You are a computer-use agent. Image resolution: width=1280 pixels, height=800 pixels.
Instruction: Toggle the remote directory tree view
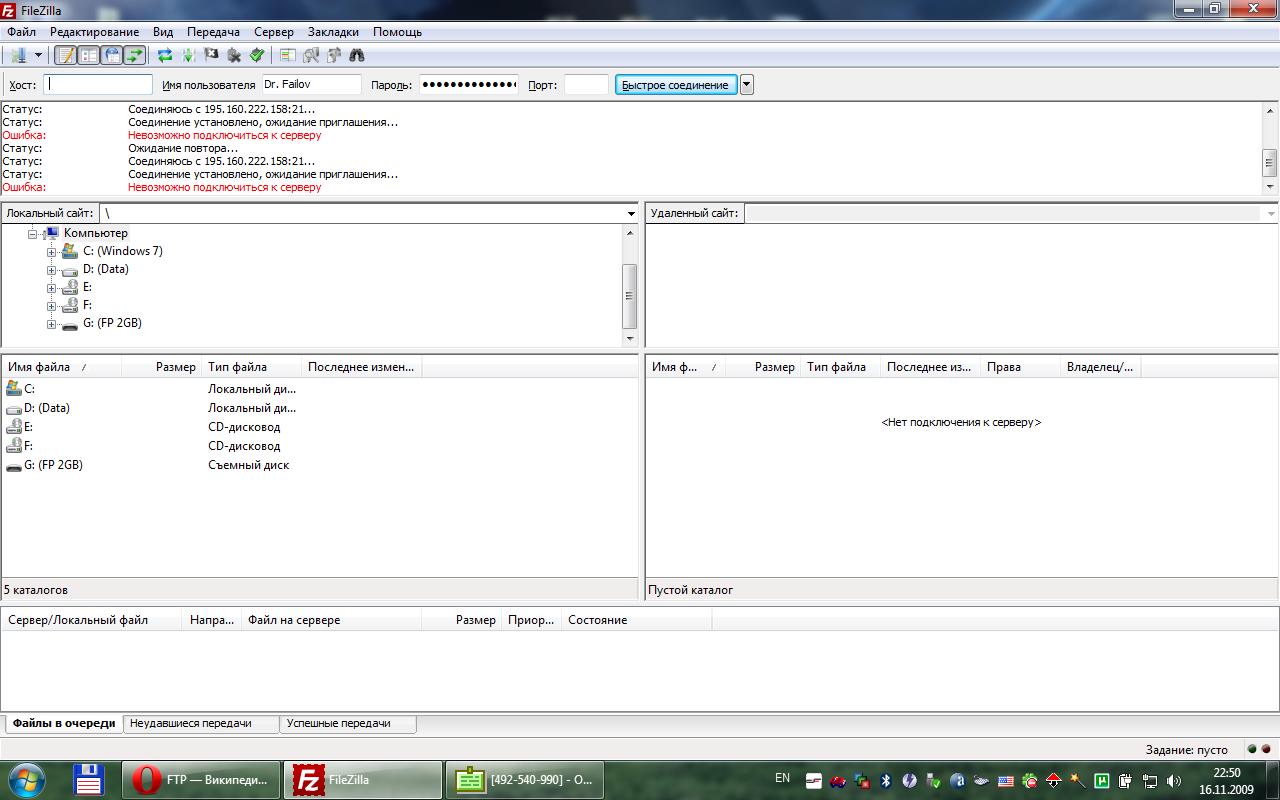click(x=112, y=56)
